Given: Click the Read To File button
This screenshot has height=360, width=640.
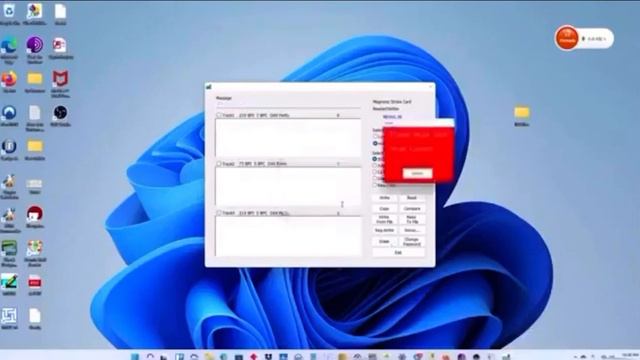Looking at the screenshot, I should coord(412,220).
